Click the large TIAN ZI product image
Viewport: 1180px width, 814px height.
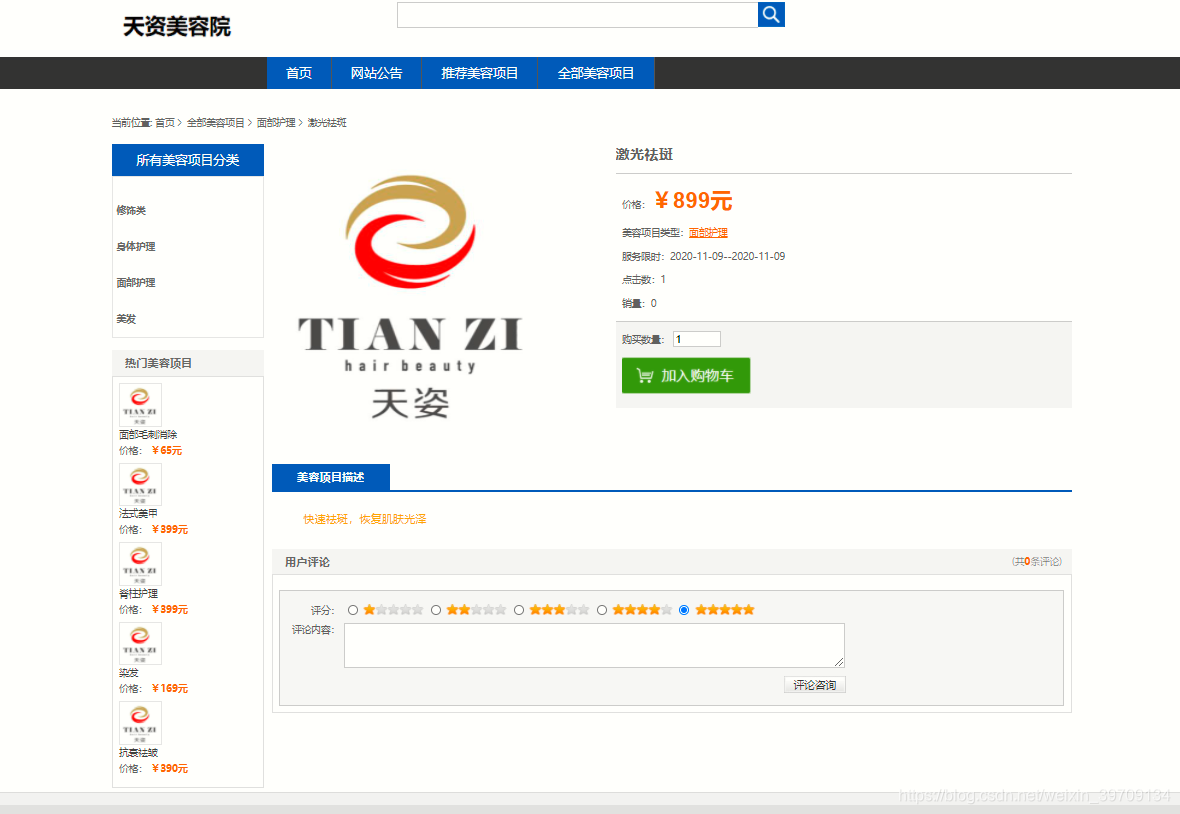click(410, 296)
